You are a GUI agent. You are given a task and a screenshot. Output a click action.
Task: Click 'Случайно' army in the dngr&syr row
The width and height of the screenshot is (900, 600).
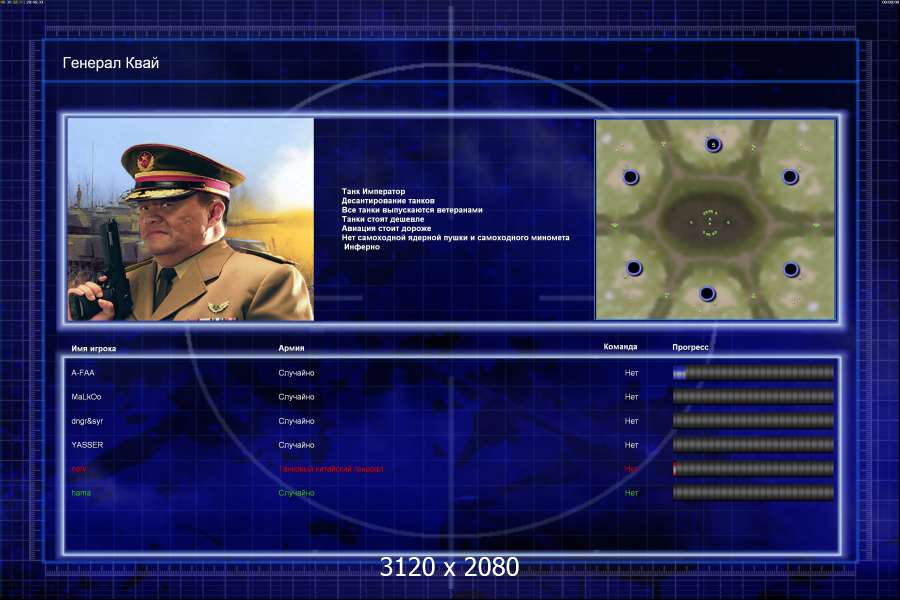coord(296,421)
